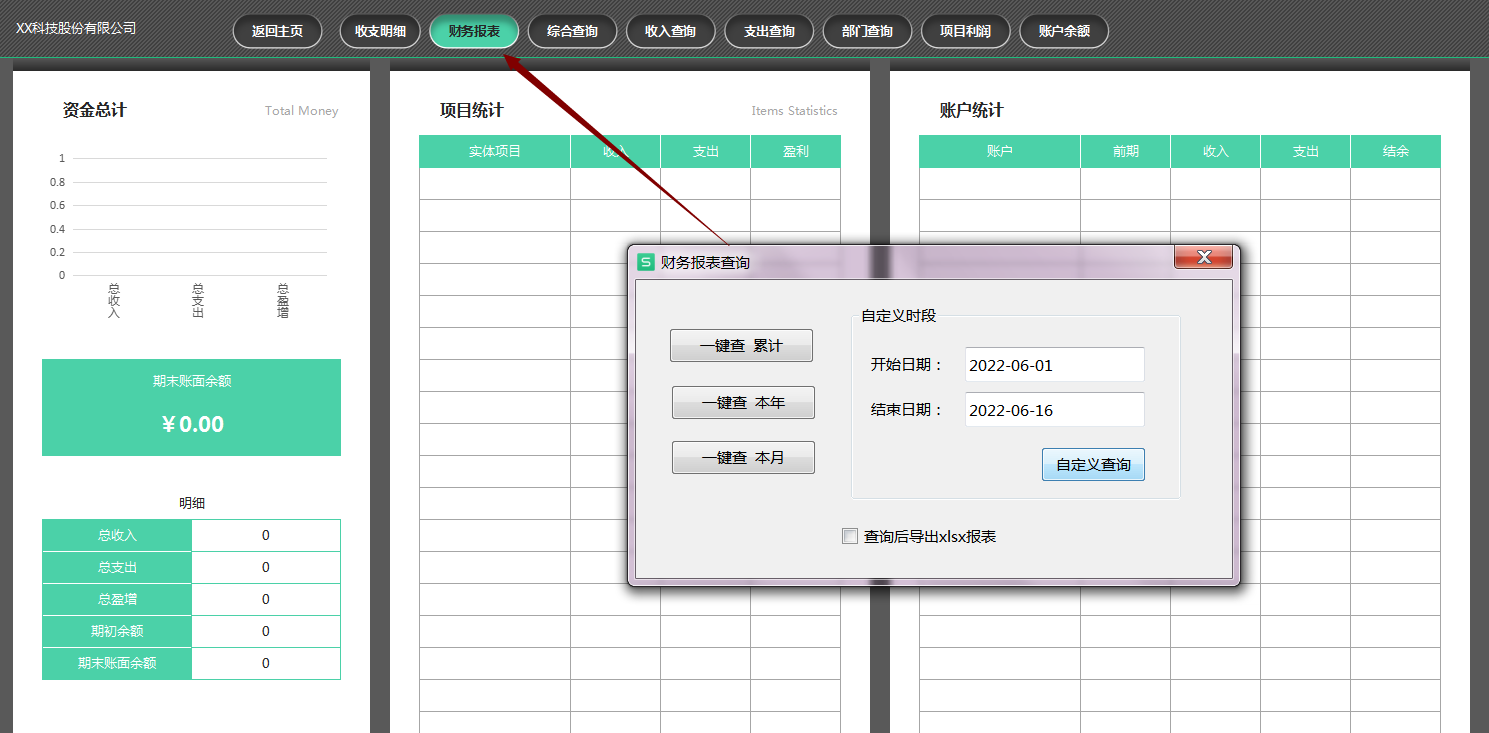Image resolution: width=1489 pixels, height=733 pixels.
Task: Open the 项目利润 tab
Action: tap(965, 31)
